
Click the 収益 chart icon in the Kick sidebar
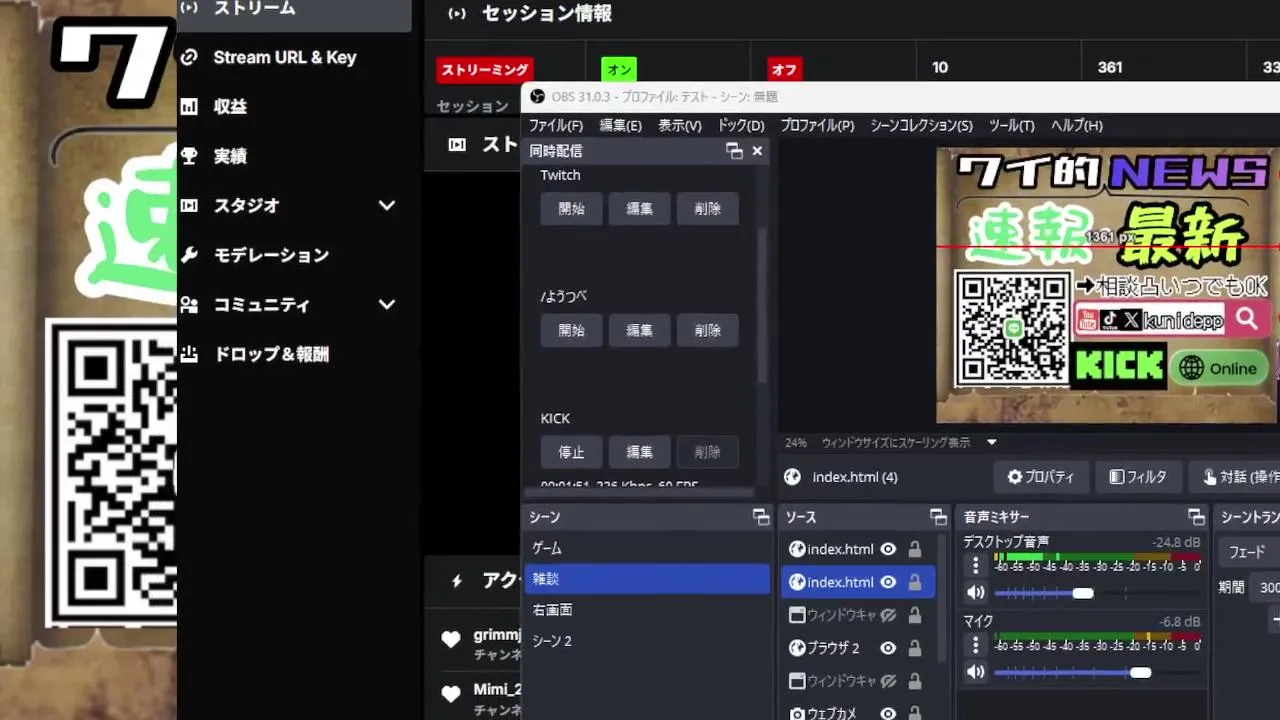(x=189, y=107)
